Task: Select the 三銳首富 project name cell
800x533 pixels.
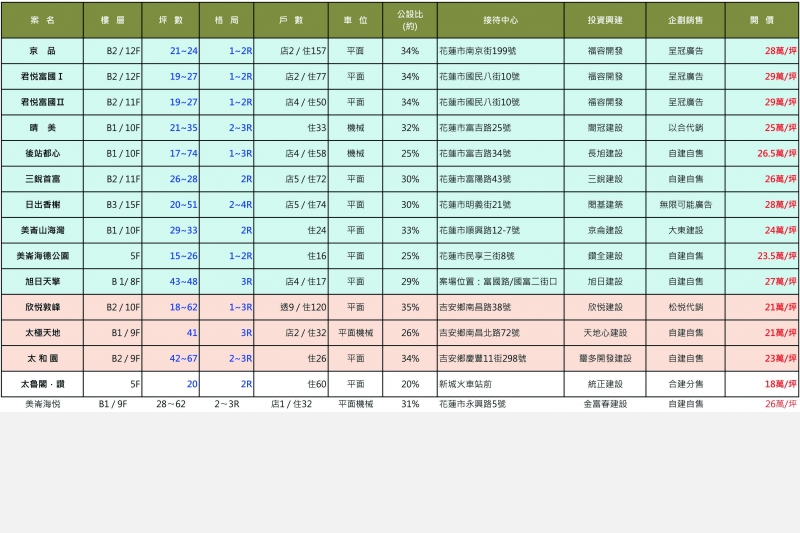Action: 42,179
